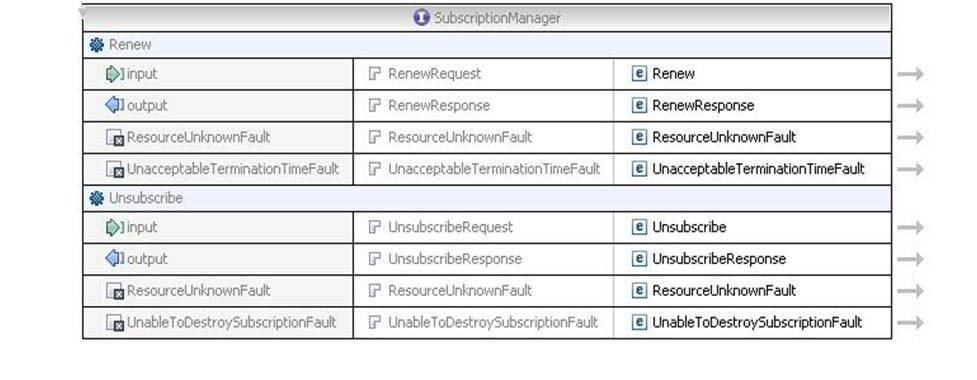The height and width of the screenshot is (380, 977).
Task: Click the element icon beside Renew
Action: point(639,74)
